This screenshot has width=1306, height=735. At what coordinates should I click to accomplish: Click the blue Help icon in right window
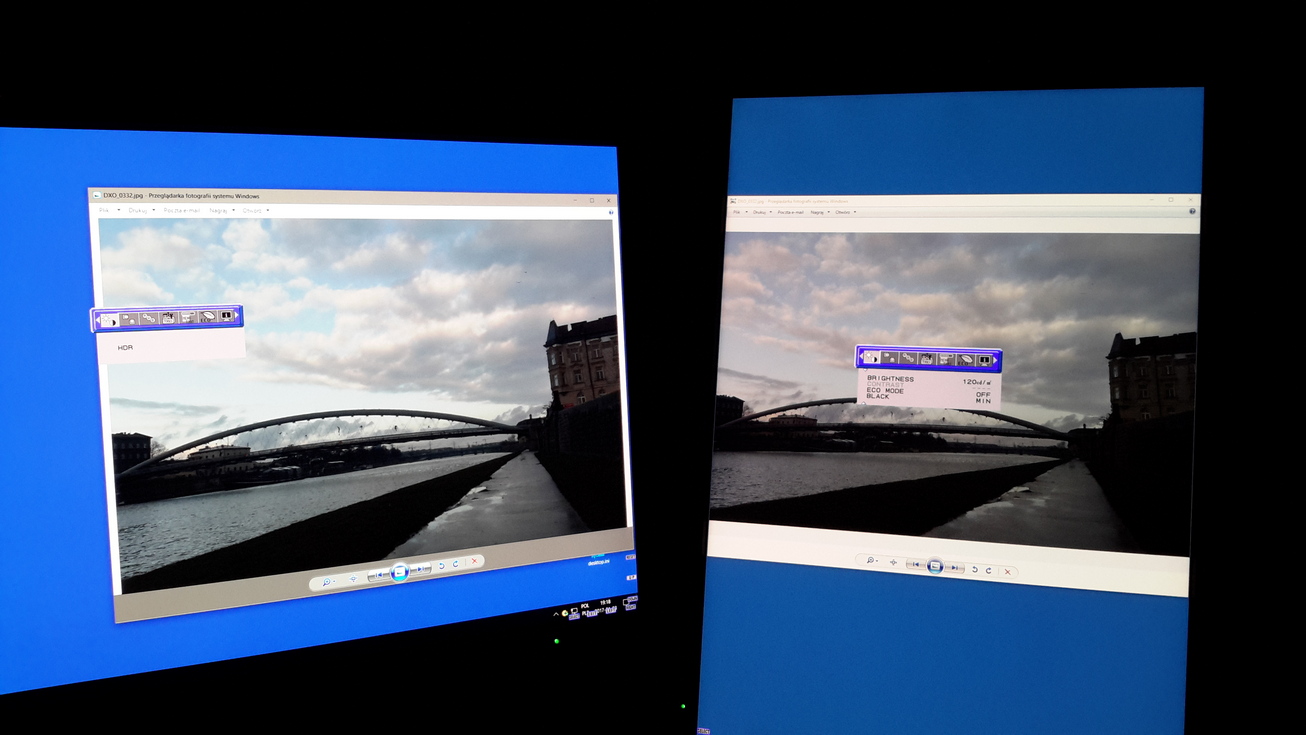[1192, 211]
